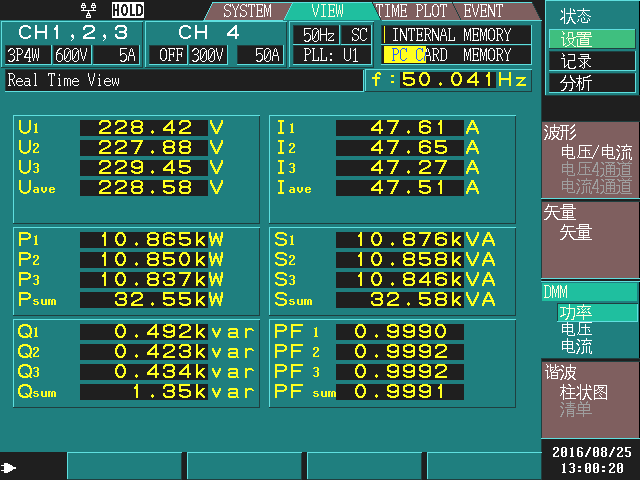Open the 50A current range for CH 4
This screenshot has height=480, width=640.
pyautogui.click(x=267, y=55)
